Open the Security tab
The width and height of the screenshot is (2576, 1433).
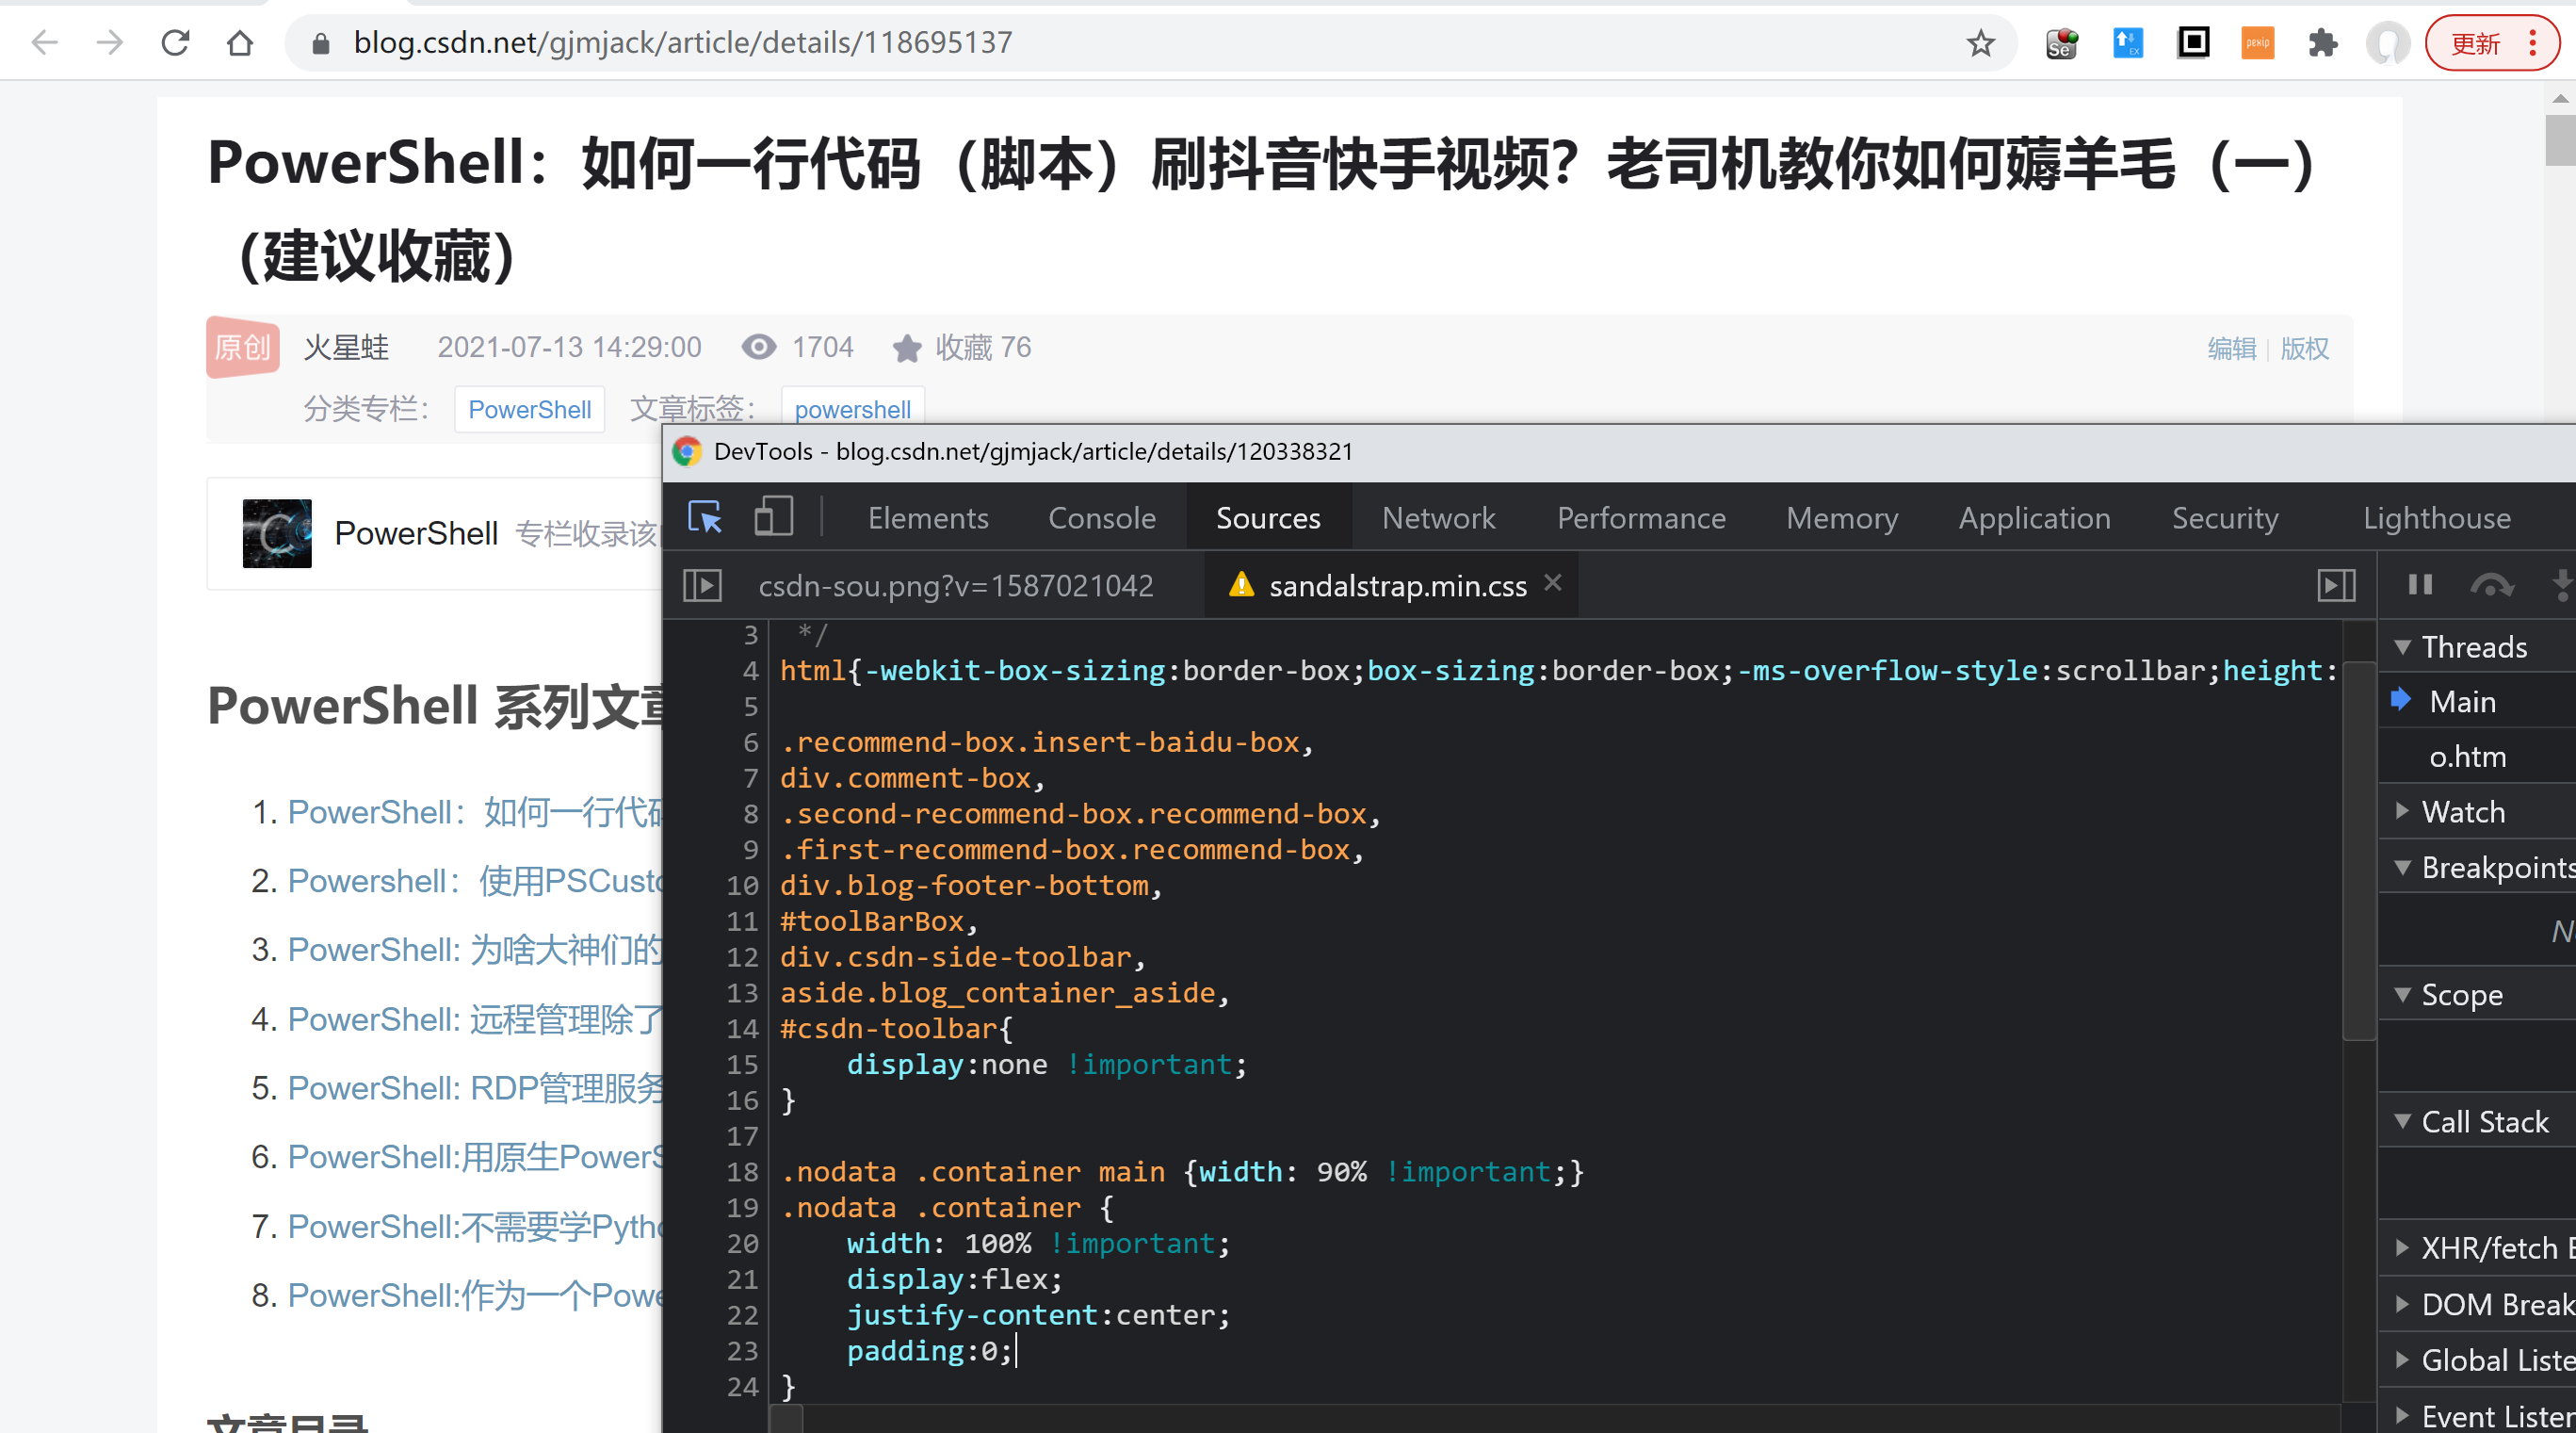coord(2224,518)
